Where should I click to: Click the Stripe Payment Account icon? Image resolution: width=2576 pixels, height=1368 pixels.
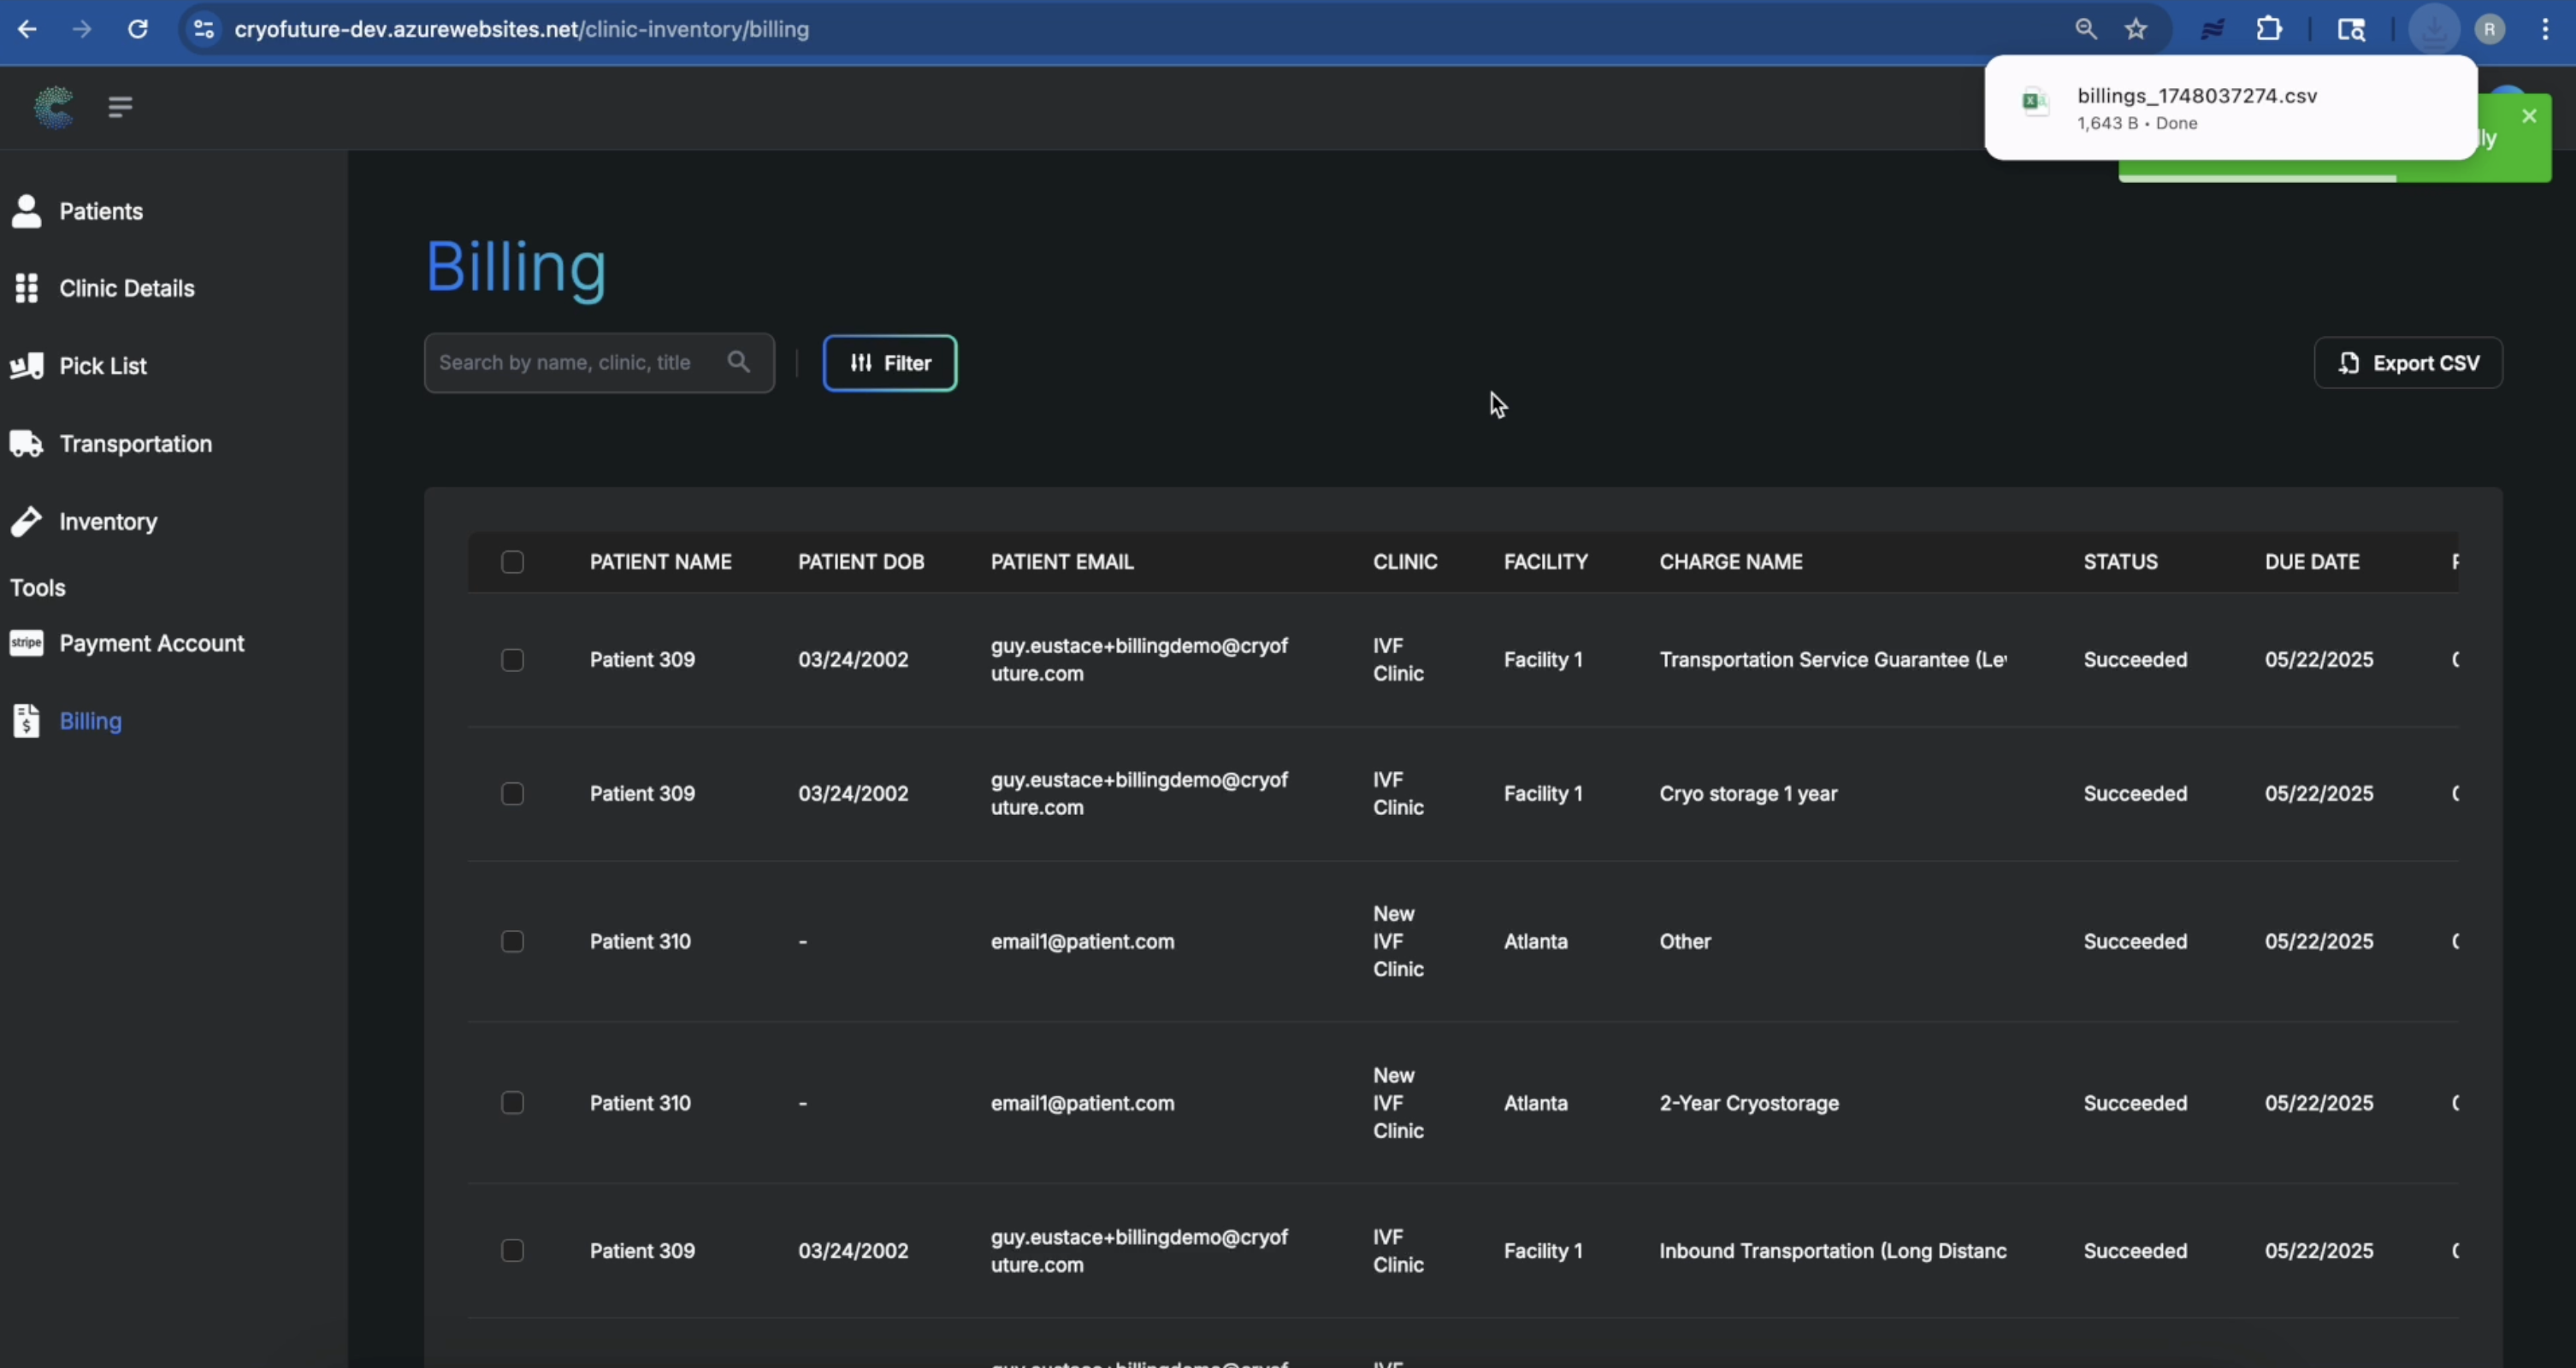coord(26,643)
